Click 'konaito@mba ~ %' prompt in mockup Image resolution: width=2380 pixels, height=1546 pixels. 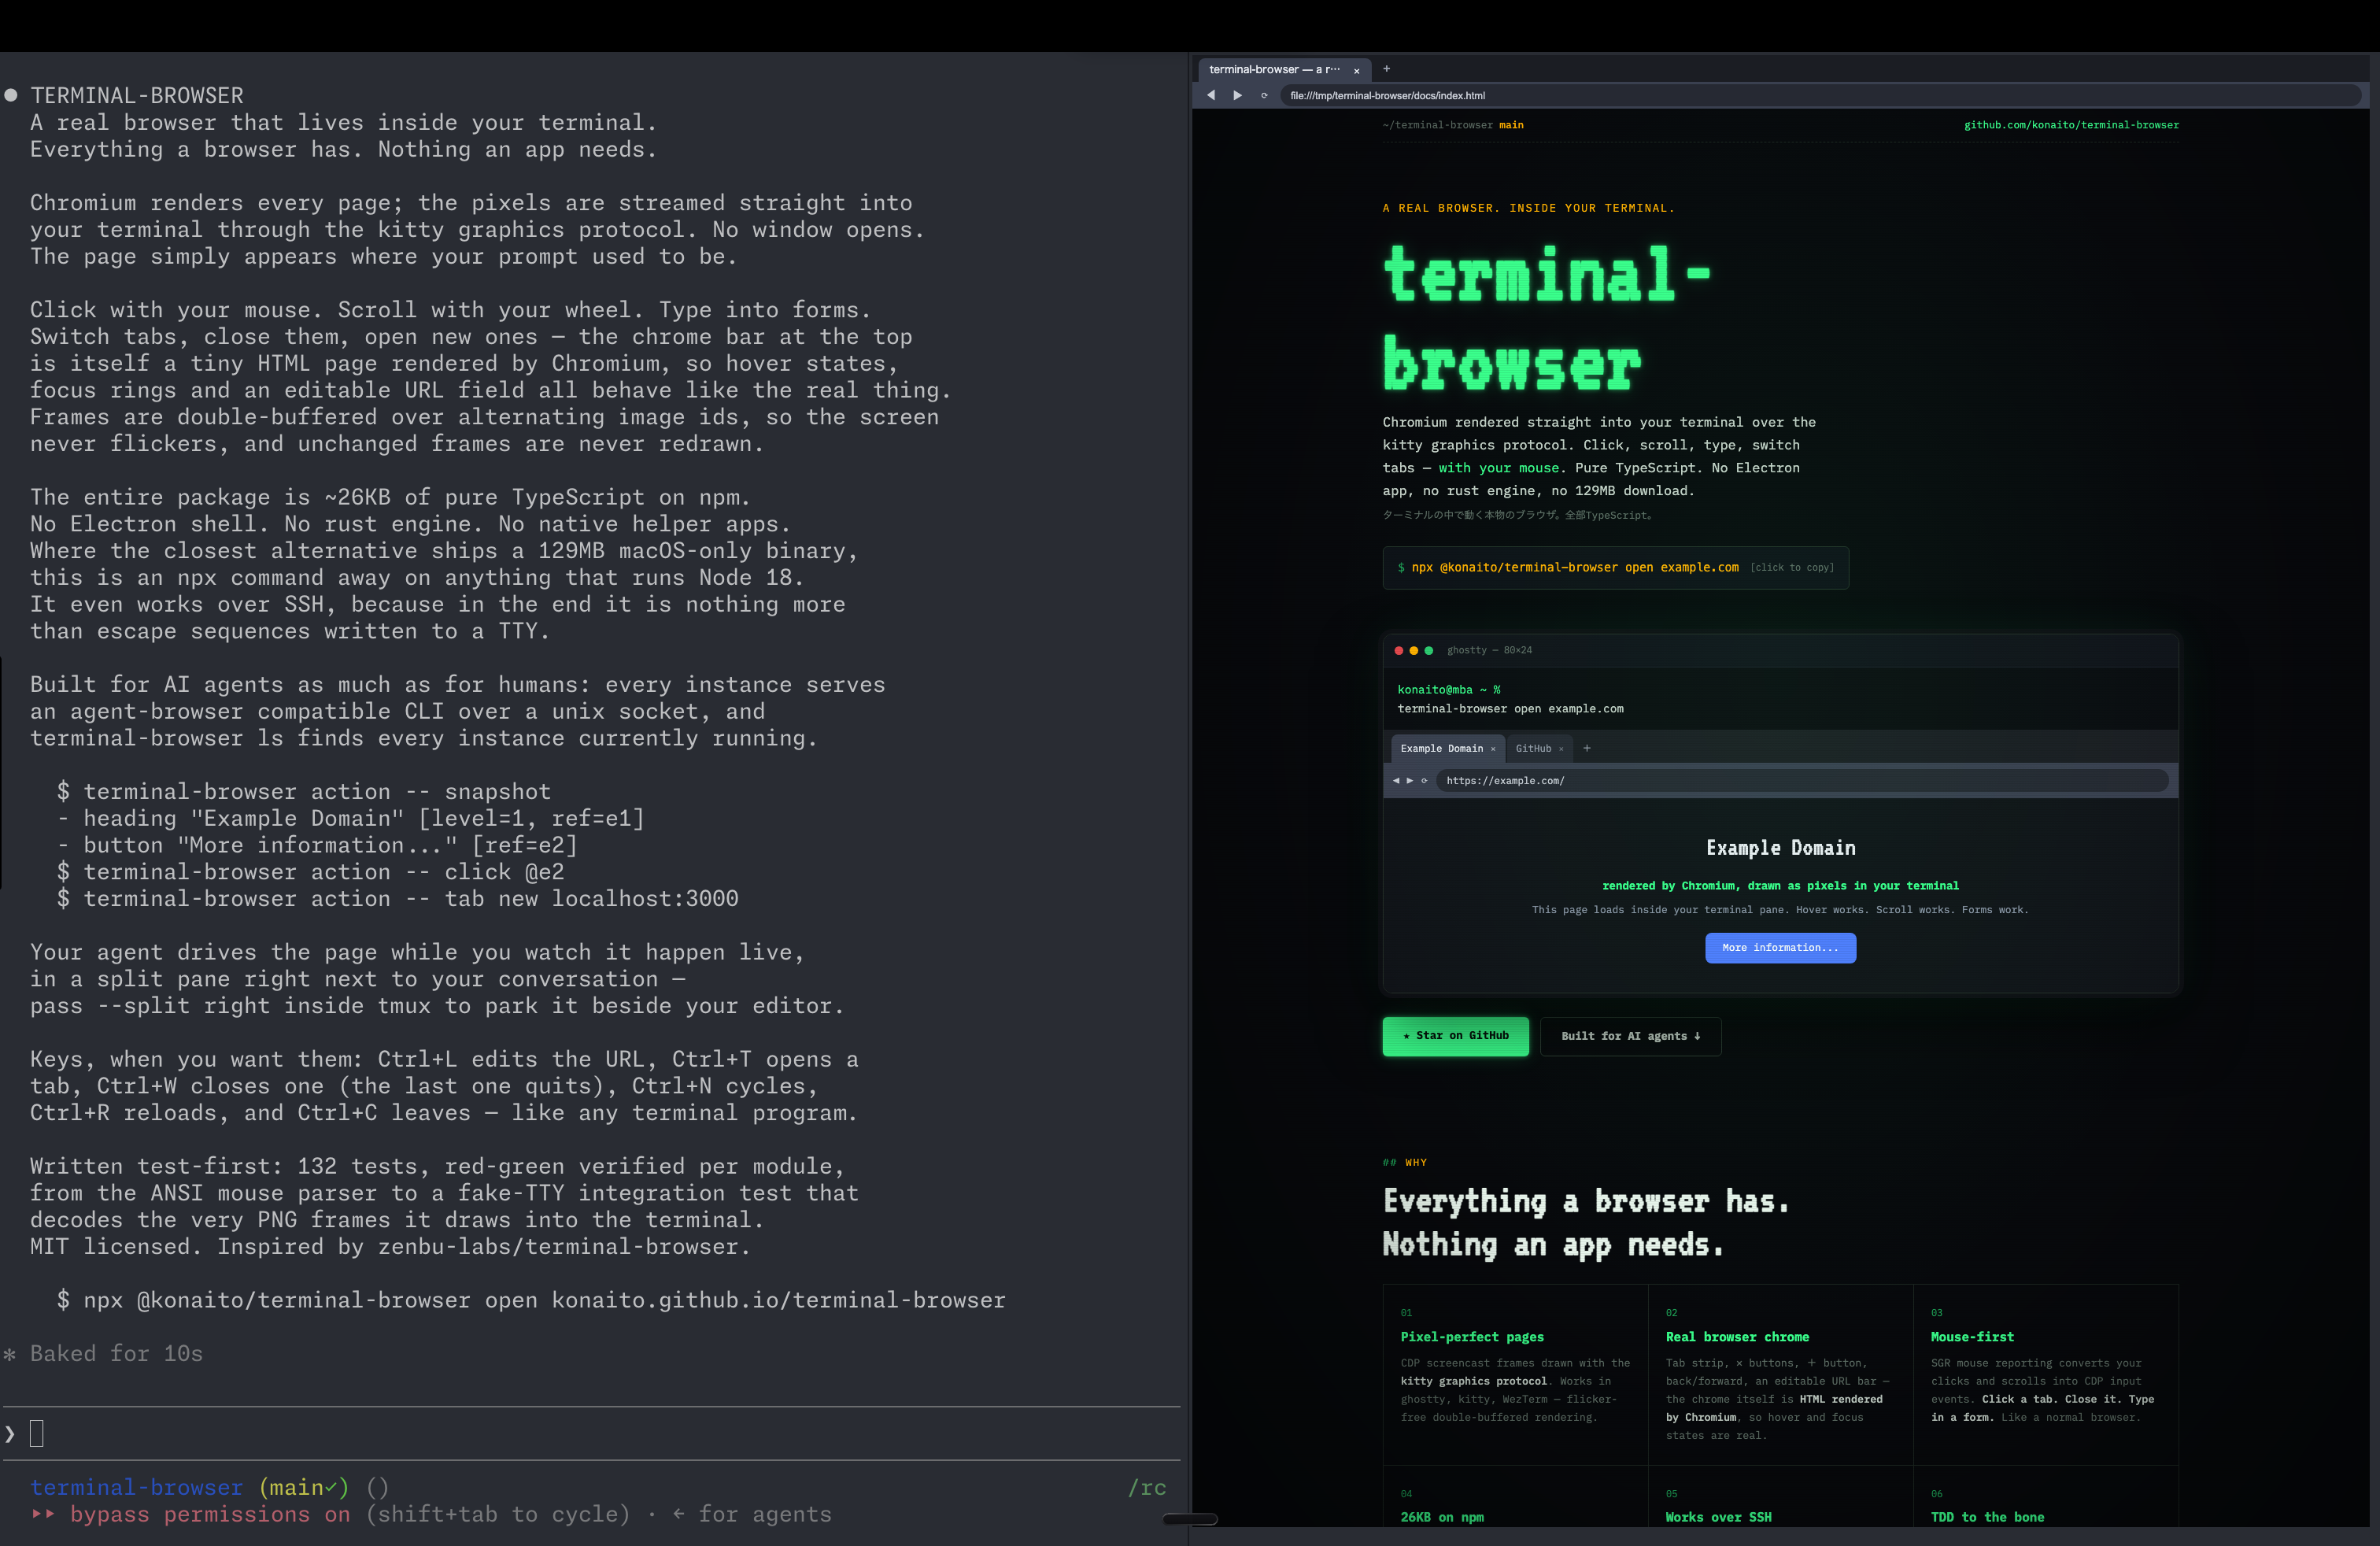point(1449,689)
